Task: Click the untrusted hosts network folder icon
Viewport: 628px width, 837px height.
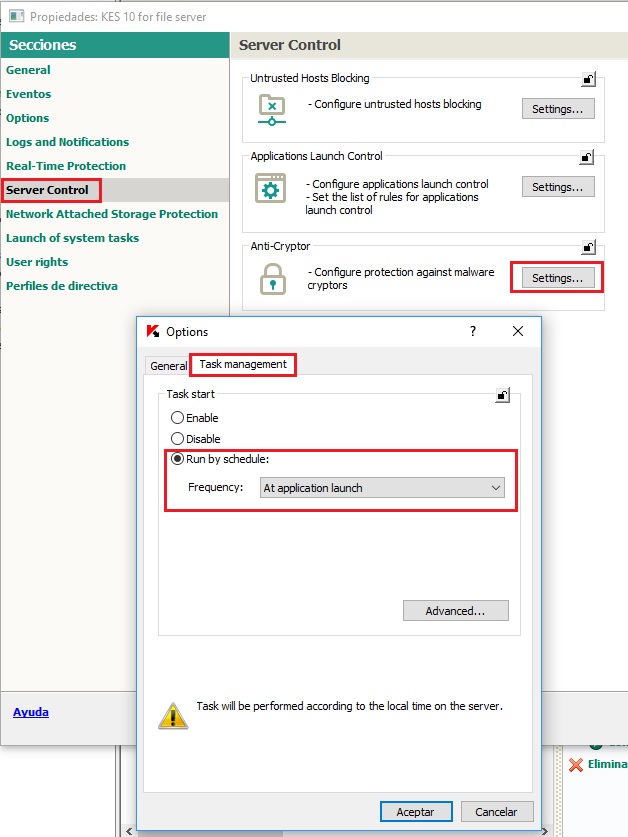Action: coord(271,110)
